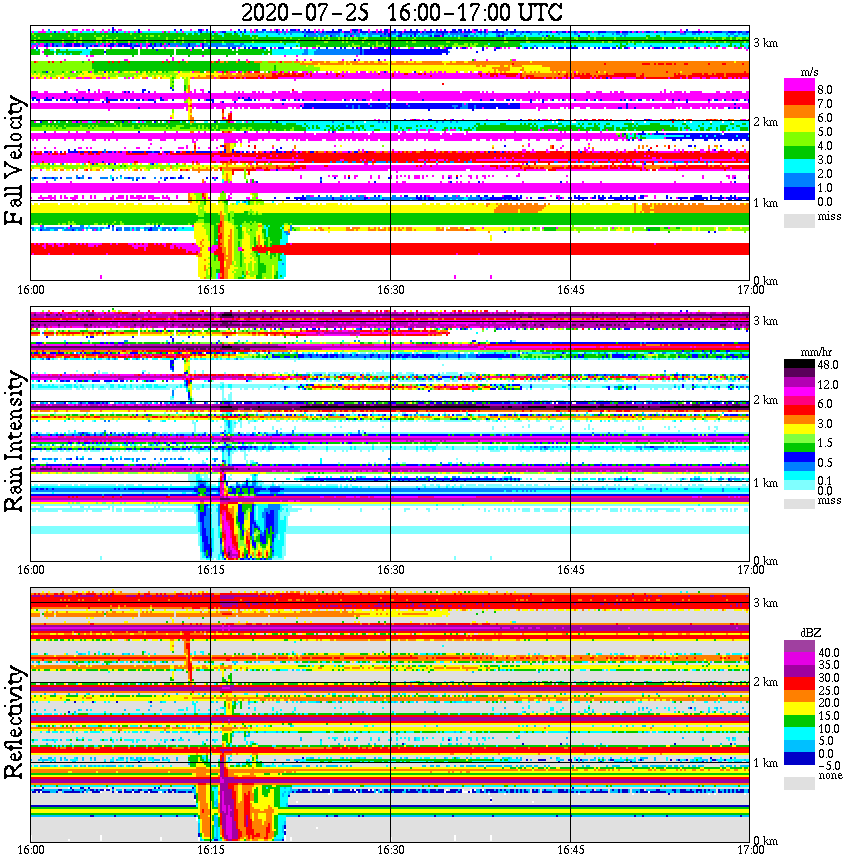The height and width of the screenshot is (868, 850).
Task: Click "16:30" tick under Fall Velocity panel
Action: (x=390, y=290)
